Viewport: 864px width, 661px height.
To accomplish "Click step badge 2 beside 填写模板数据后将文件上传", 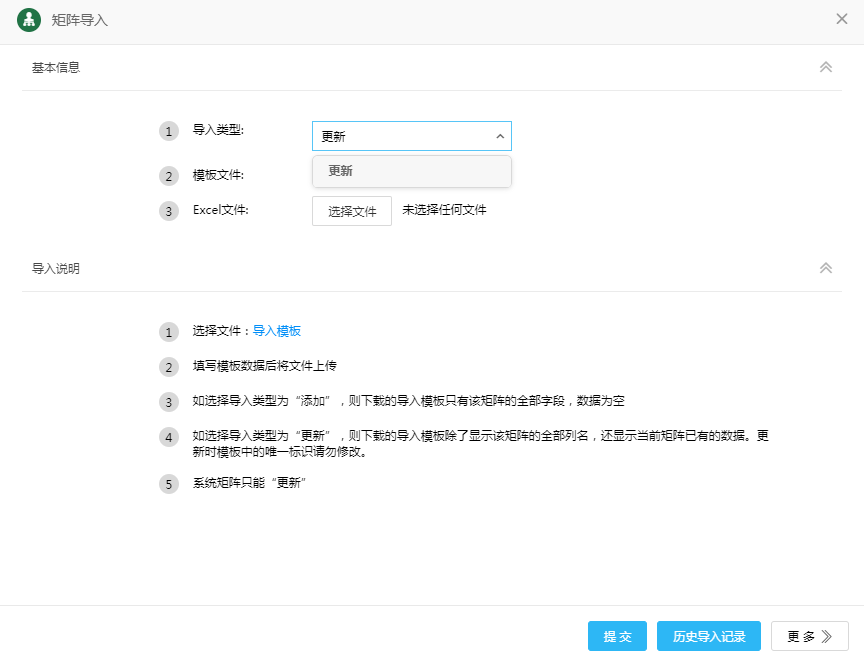I will (168, 367).
